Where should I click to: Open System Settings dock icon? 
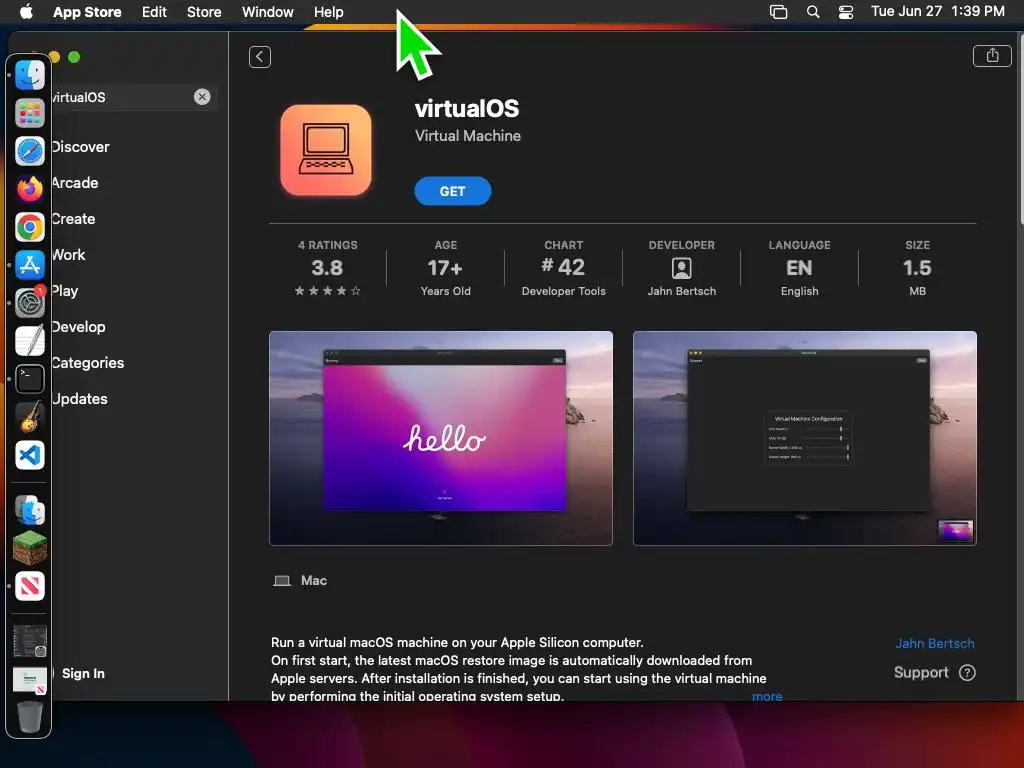(29, 303)
